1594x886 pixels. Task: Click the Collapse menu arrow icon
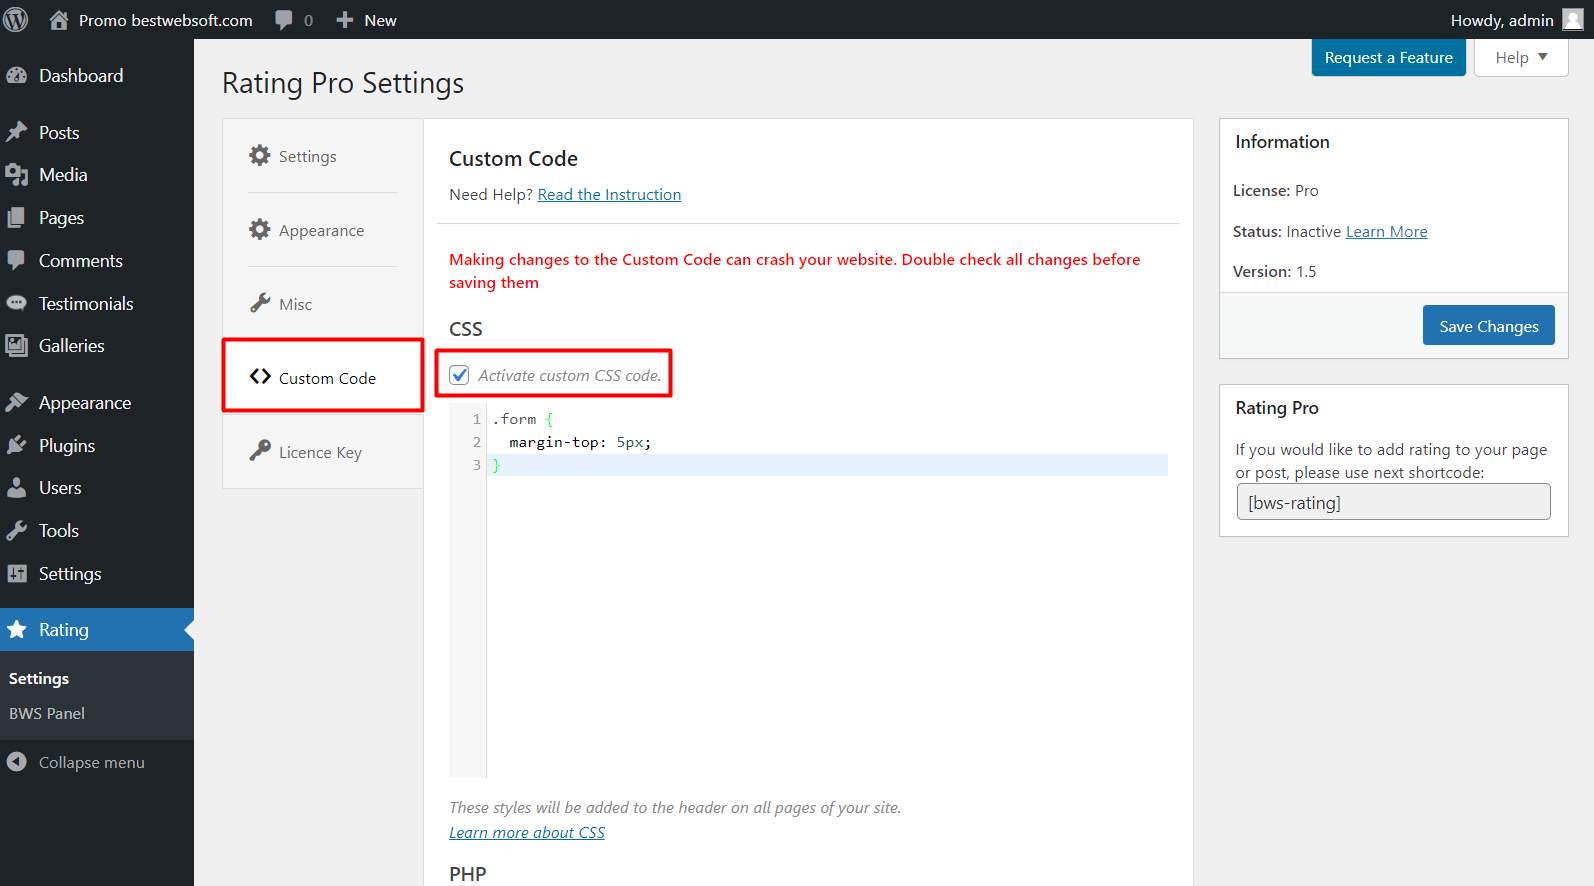[x=17, y=762]
